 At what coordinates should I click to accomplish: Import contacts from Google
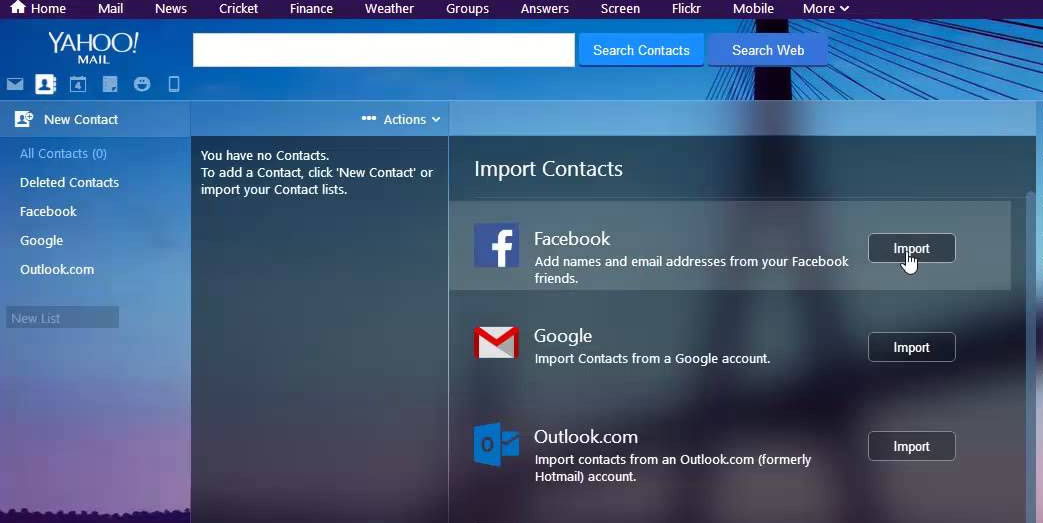point(911,347)
